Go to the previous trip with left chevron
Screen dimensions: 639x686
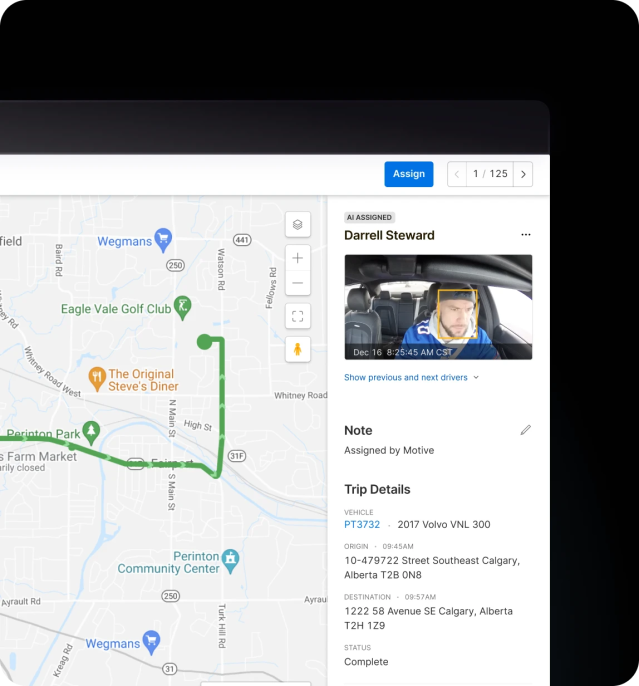(x=458, y=174)
